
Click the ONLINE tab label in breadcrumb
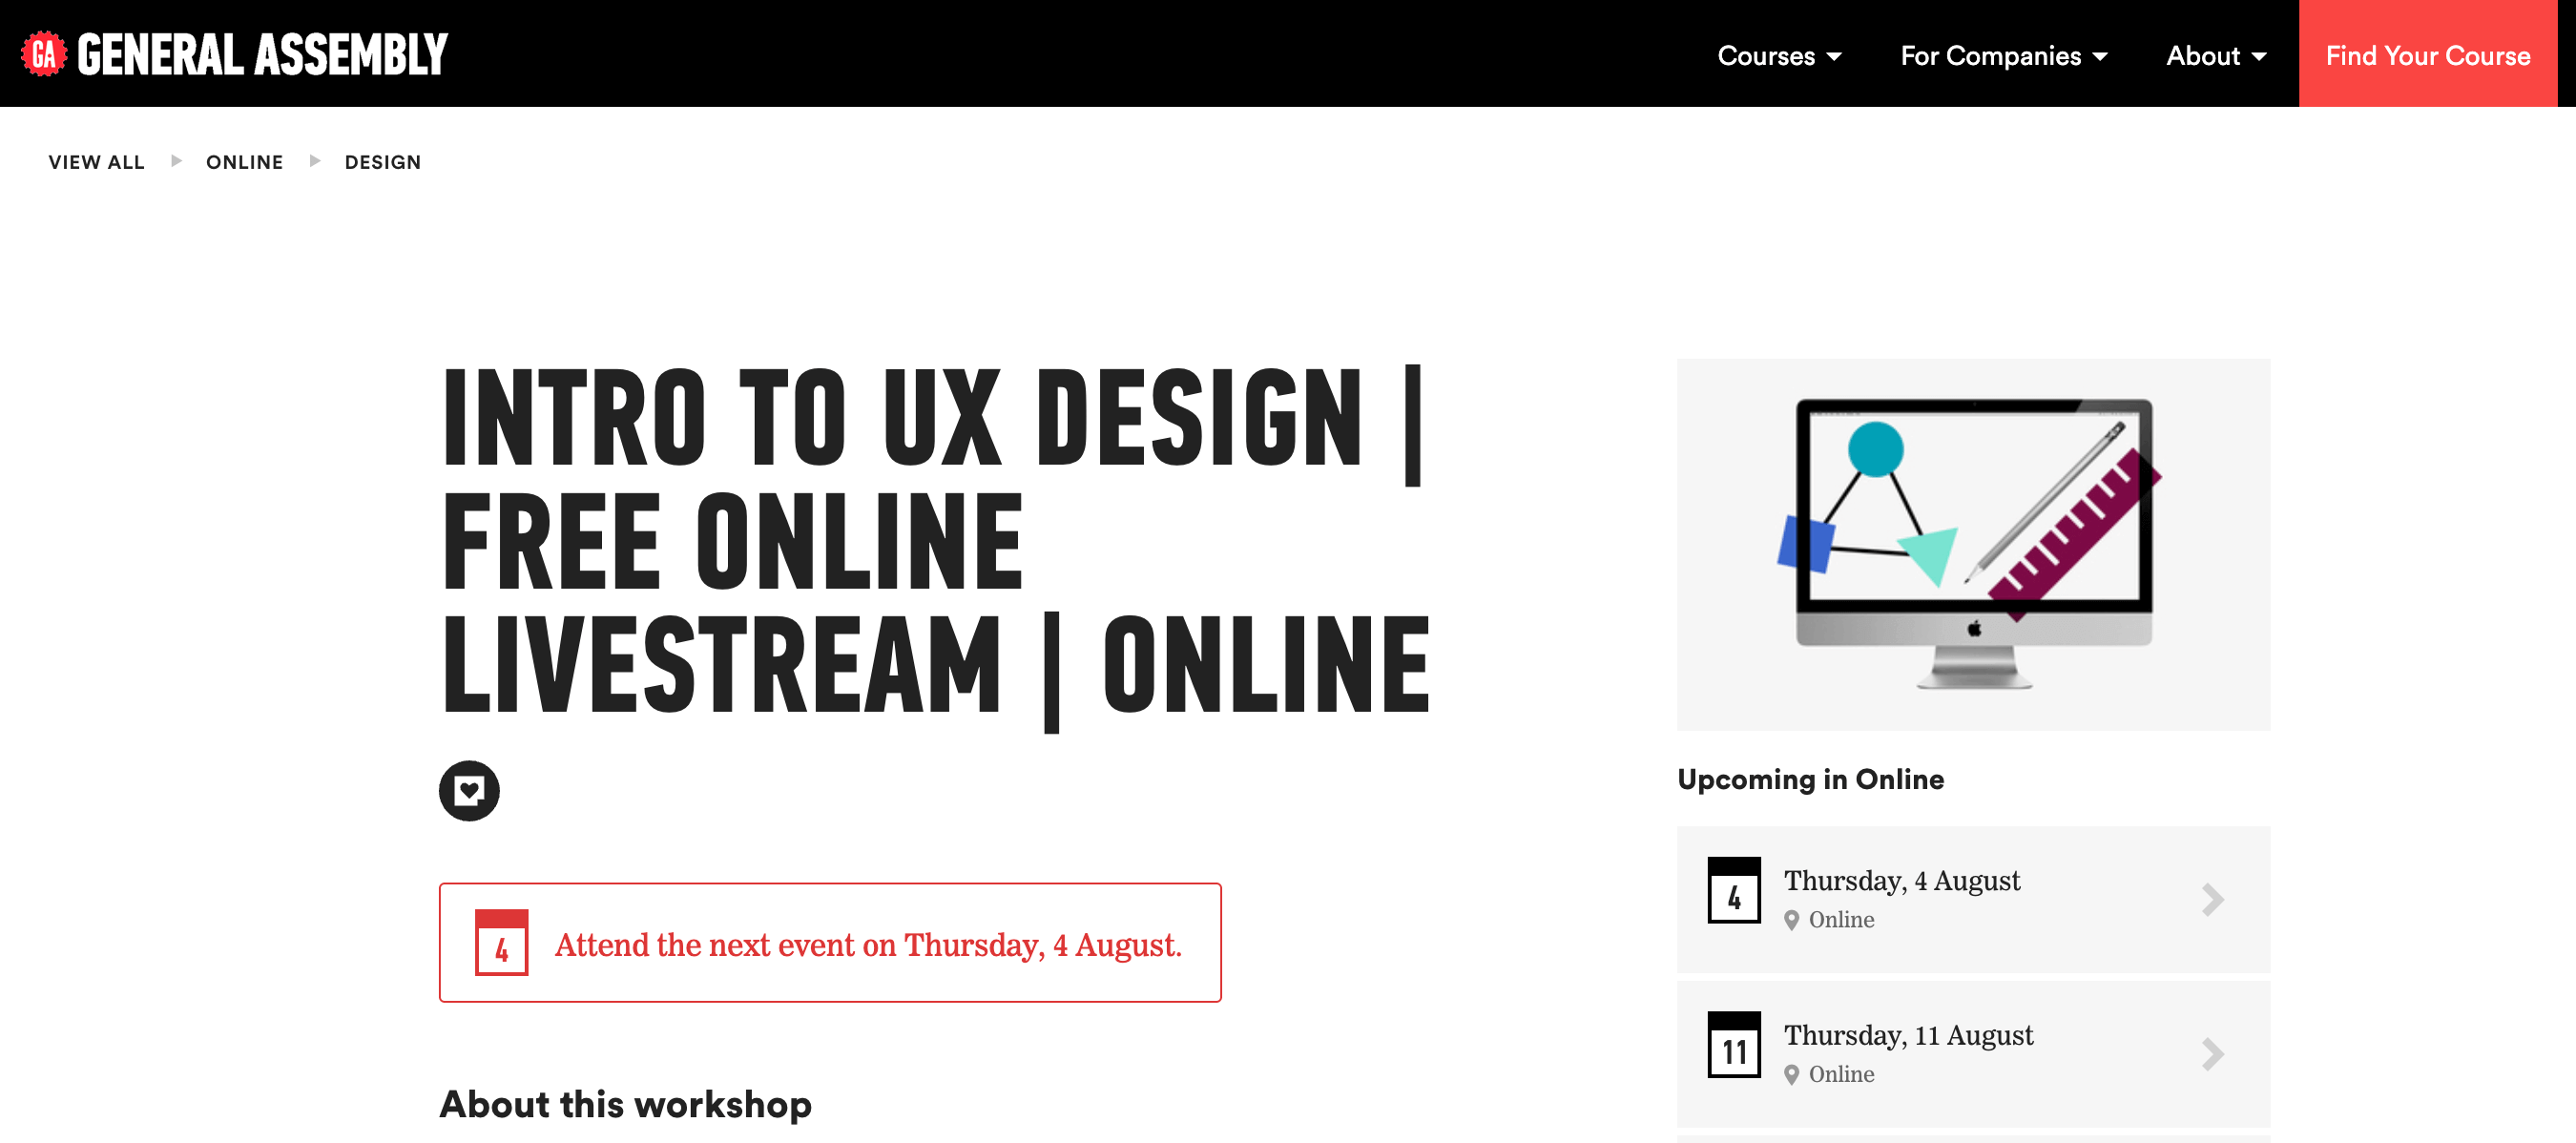[x=243, y=161]
